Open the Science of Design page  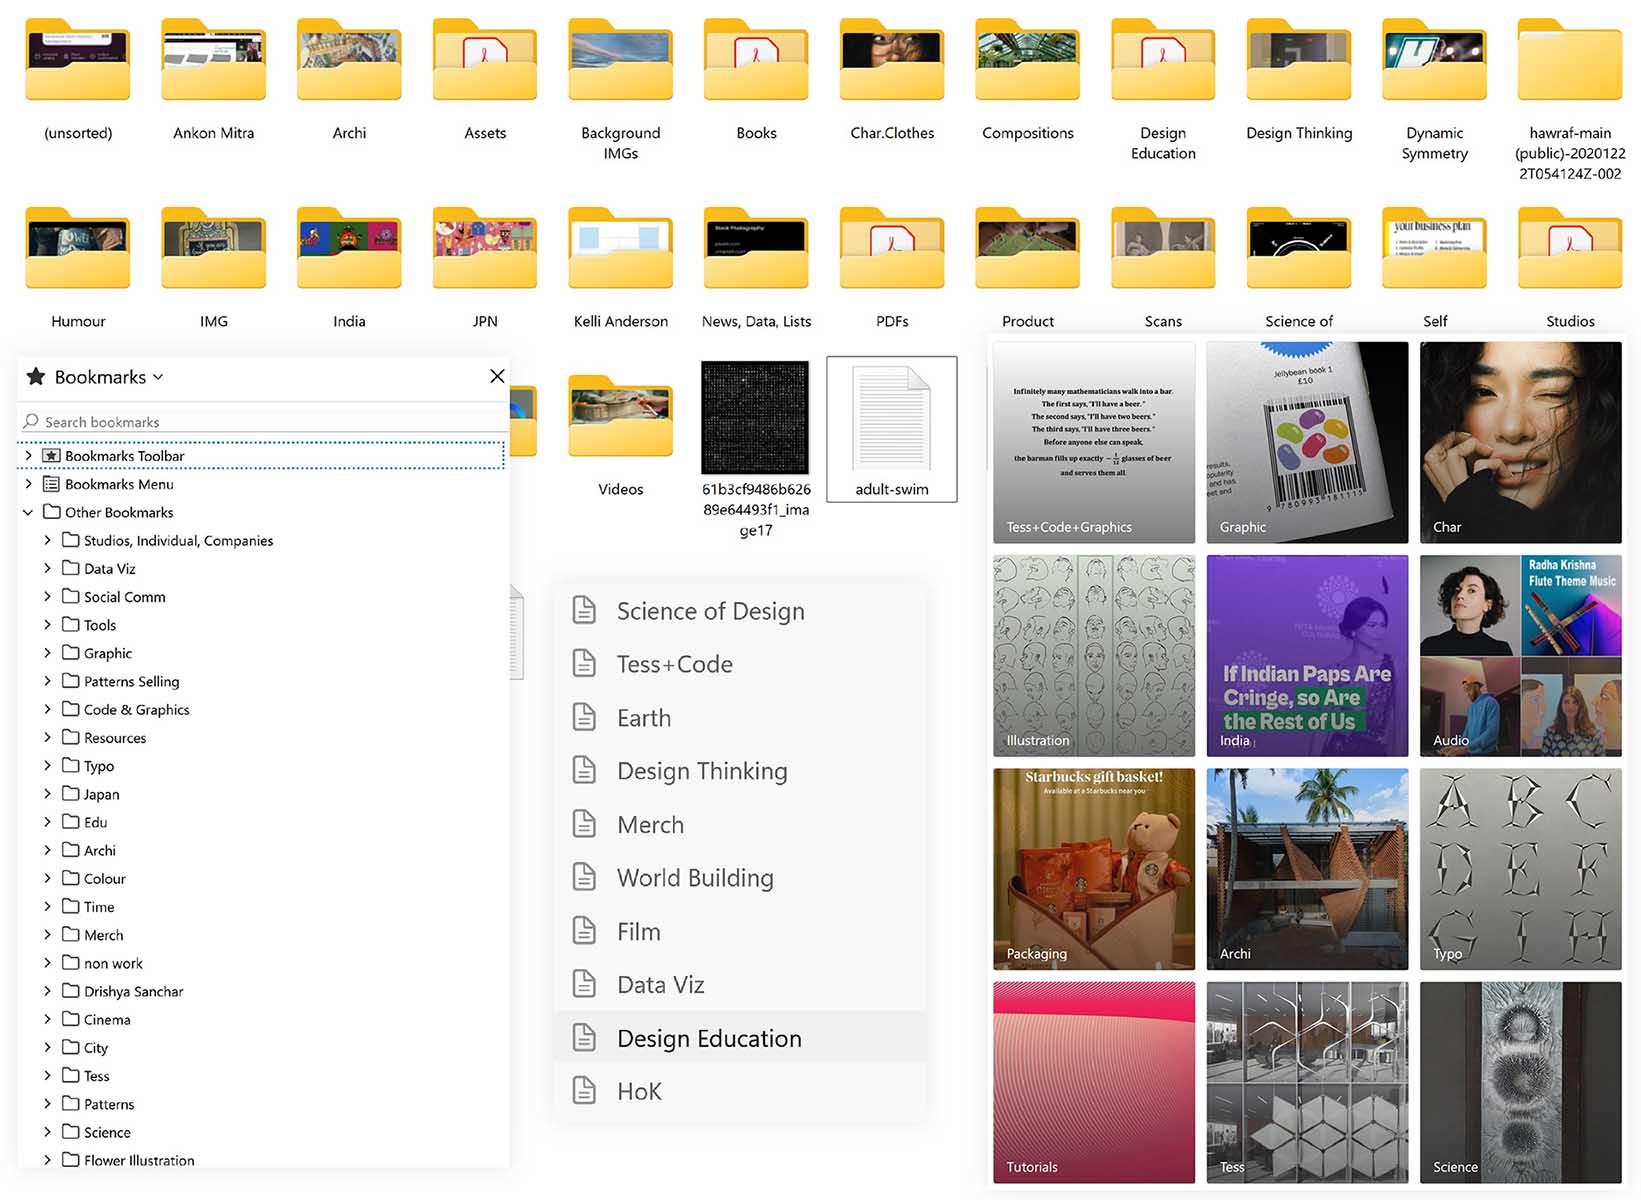pyautogui.click(x=710, y=611)
